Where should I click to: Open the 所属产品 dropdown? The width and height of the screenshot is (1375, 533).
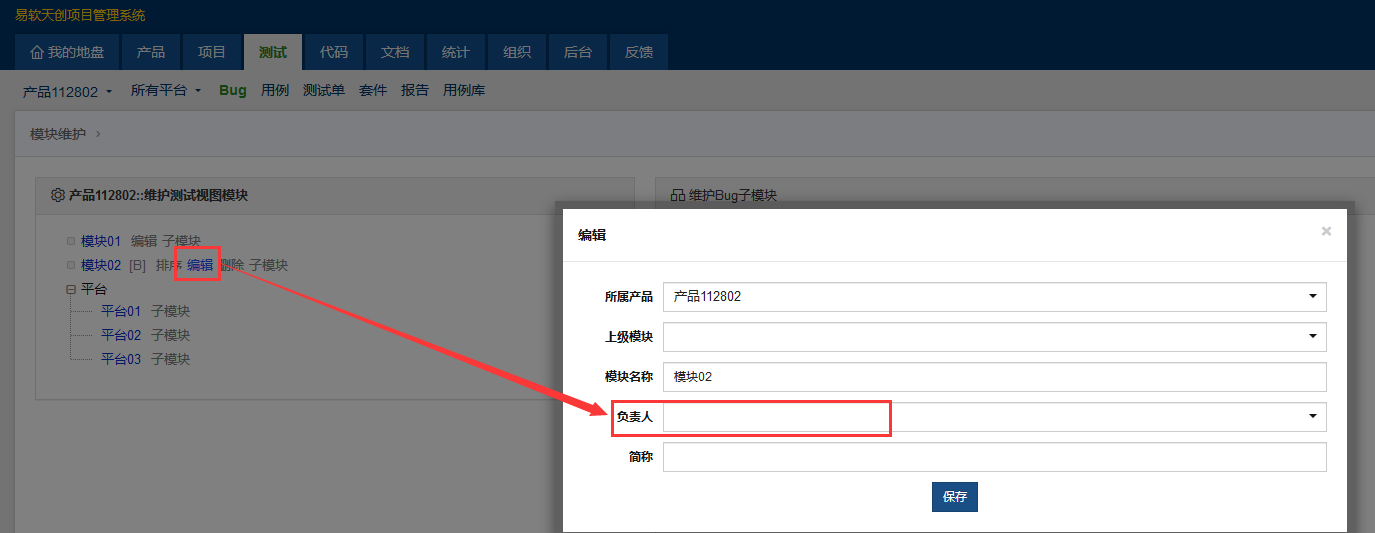pyautogui.click(x=994, y=297)
